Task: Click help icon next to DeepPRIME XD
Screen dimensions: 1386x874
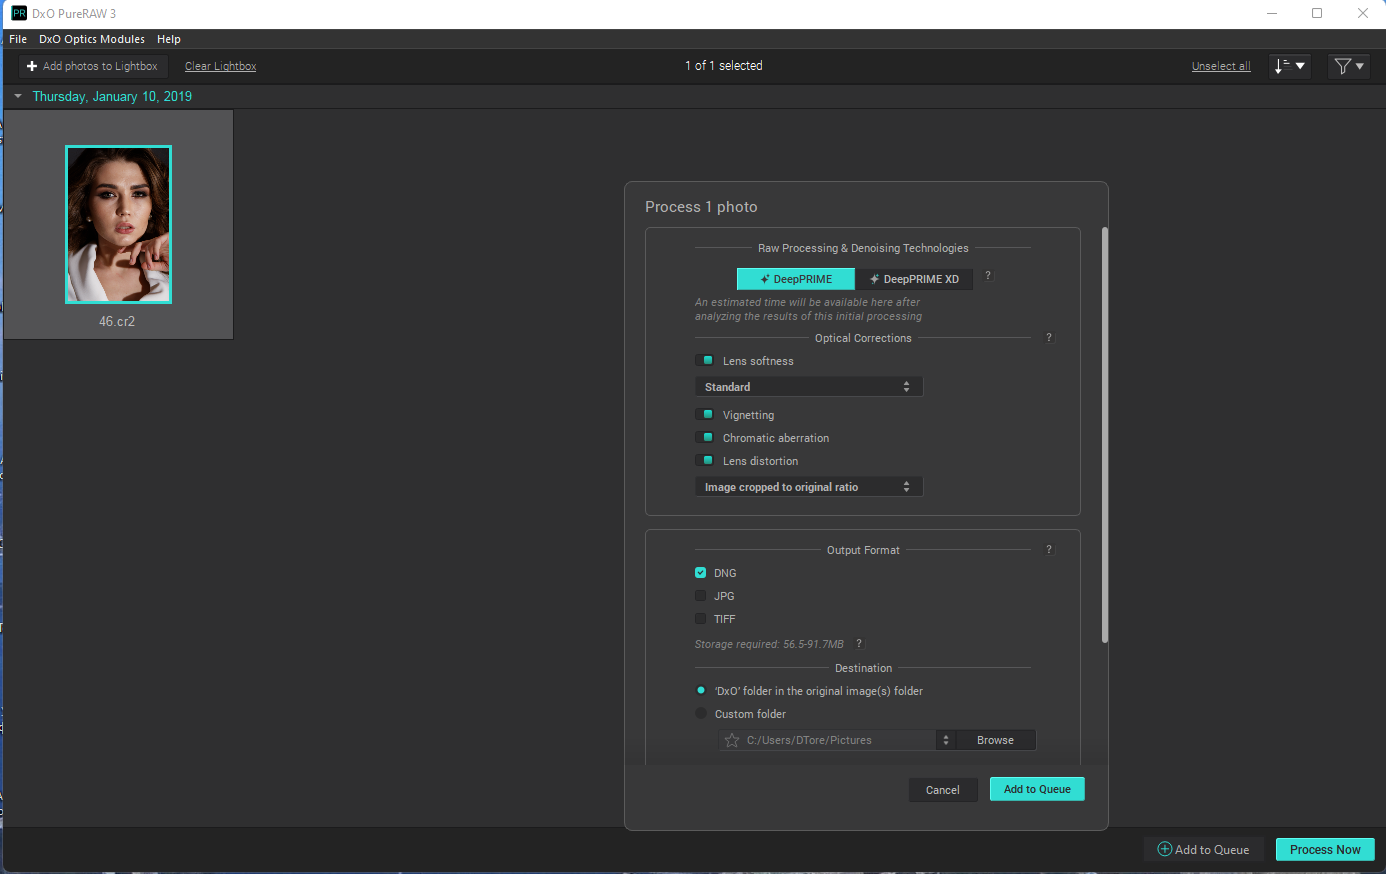Action: click(988, 276)
